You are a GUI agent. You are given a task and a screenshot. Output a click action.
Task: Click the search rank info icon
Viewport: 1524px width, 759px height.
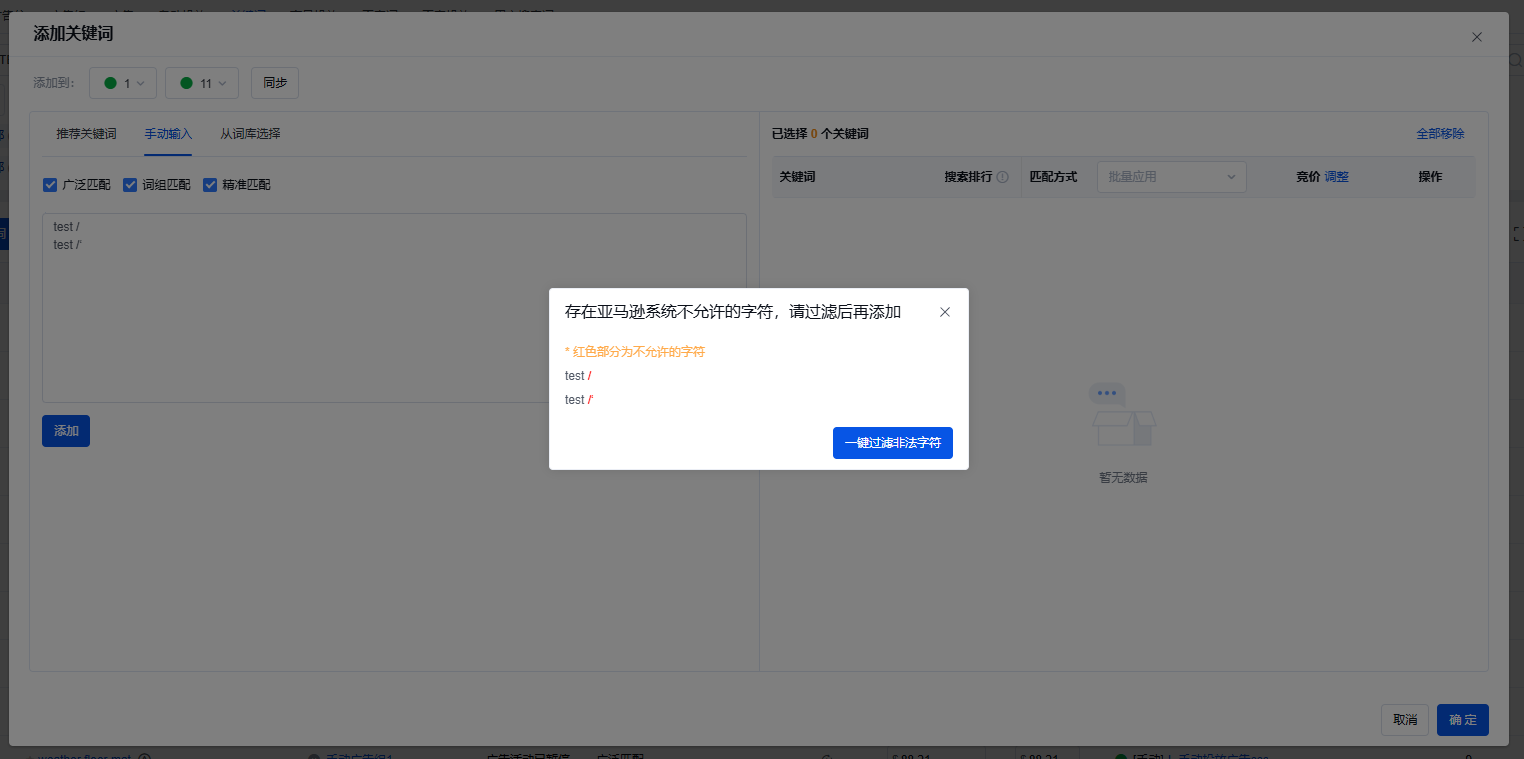coord(1003,177)
